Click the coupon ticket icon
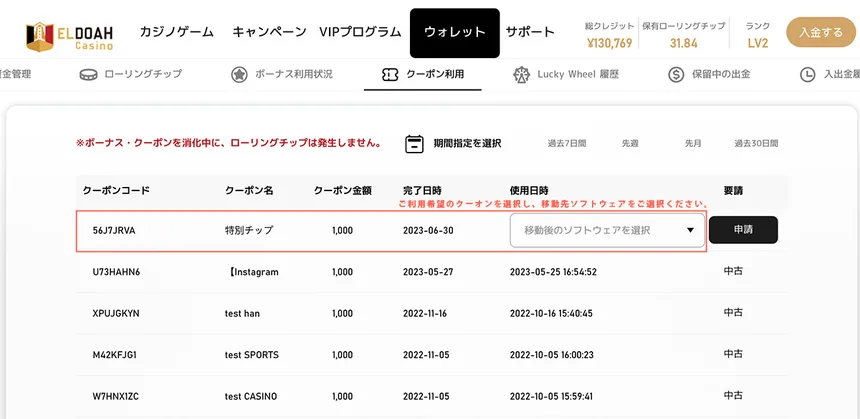The image size is (860, 419). [x=389, y=75]
